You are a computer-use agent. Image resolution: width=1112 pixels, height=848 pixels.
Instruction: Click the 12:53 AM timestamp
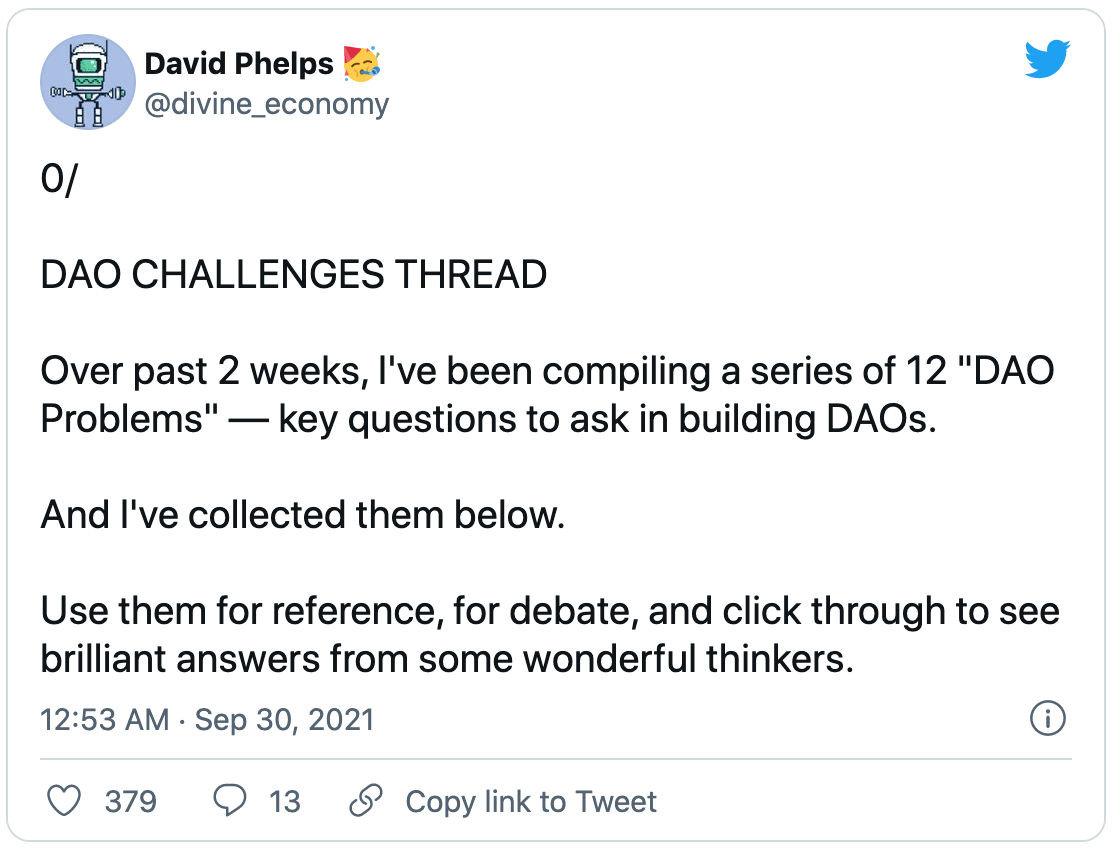tap(105, 720)
